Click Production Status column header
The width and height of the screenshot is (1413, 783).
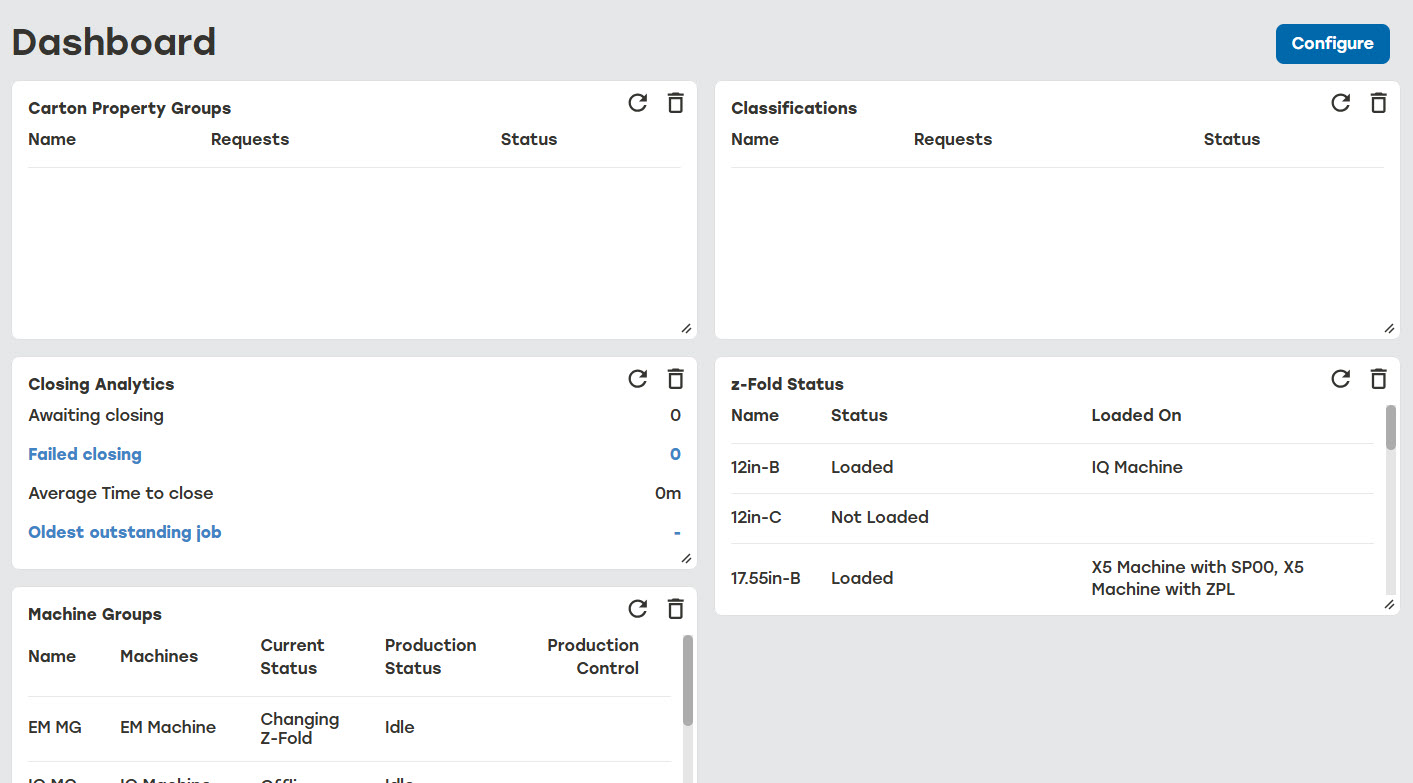click(x=431, y=656)
